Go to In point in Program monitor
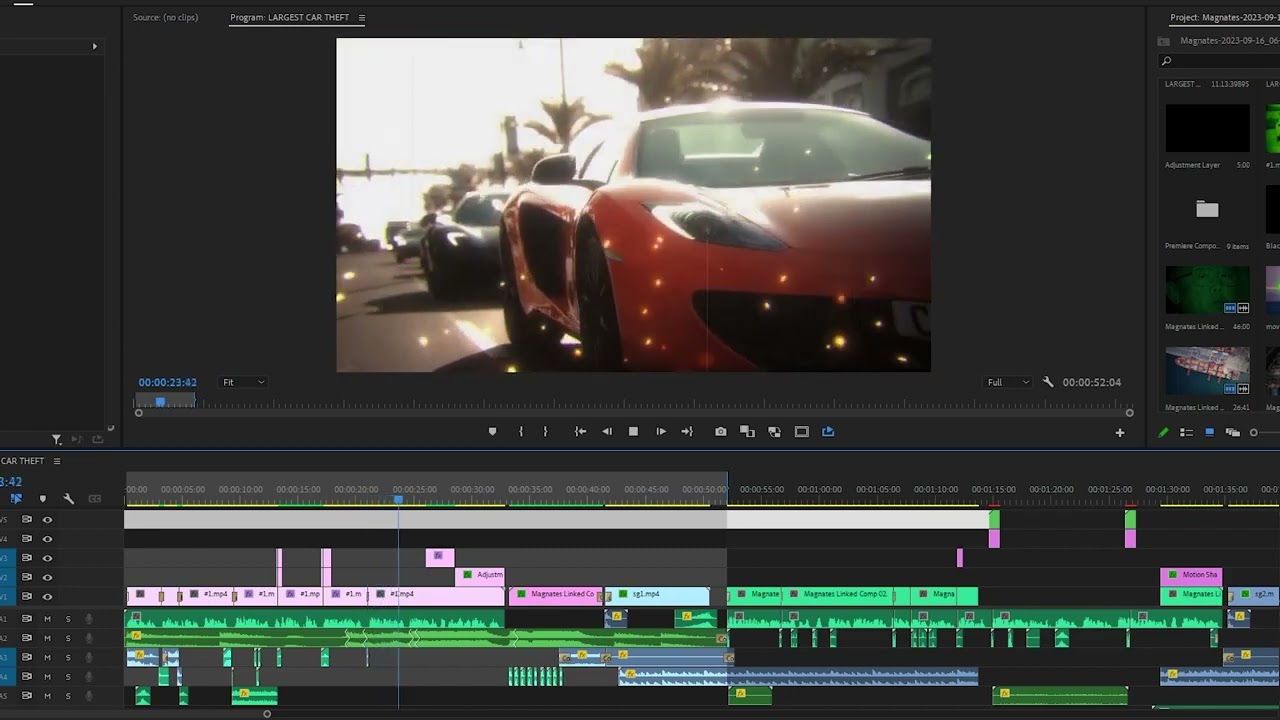Screen dimensions: 1280x720 [x=580, y=432]
